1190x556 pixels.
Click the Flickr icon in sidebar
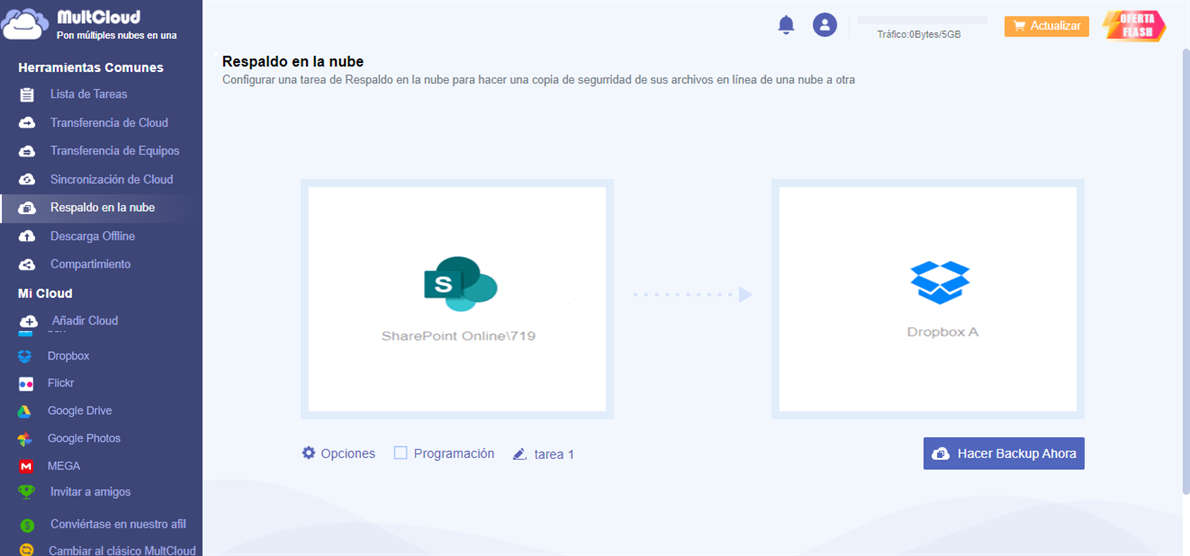point(25,384)
